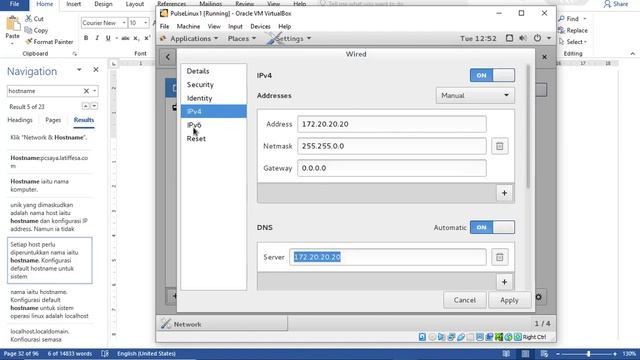
Task: Open the VirtualBox Devices menu
Action: coord(260,26)
